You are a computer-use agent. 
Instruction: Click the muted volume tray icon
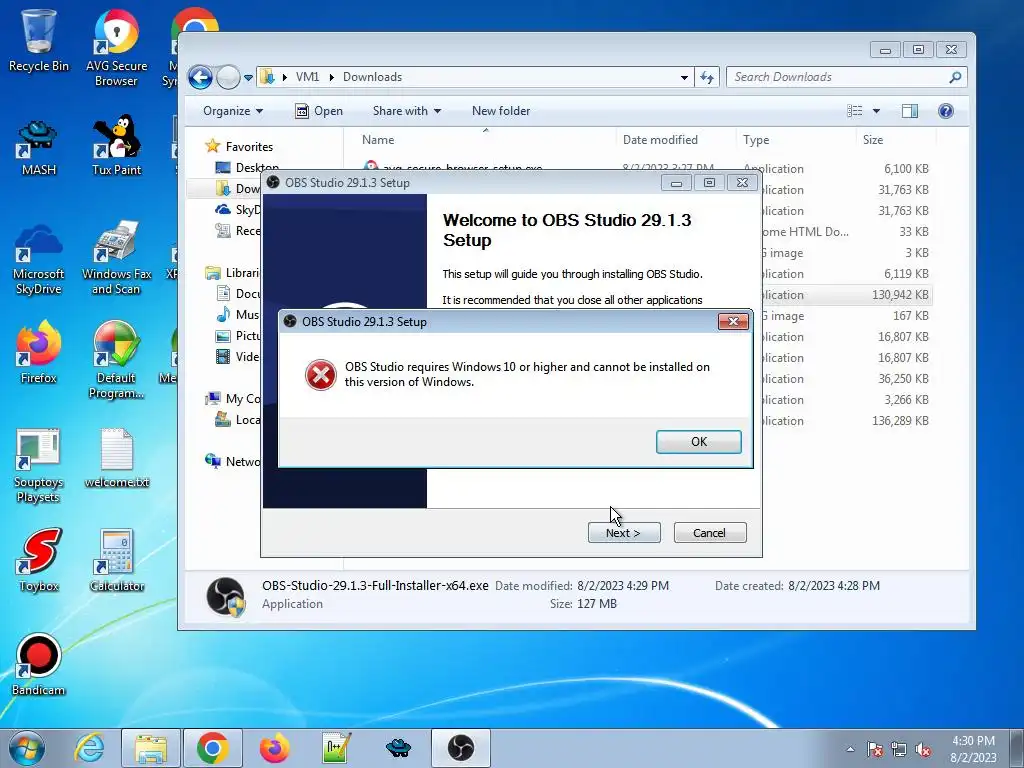[923, 749]
